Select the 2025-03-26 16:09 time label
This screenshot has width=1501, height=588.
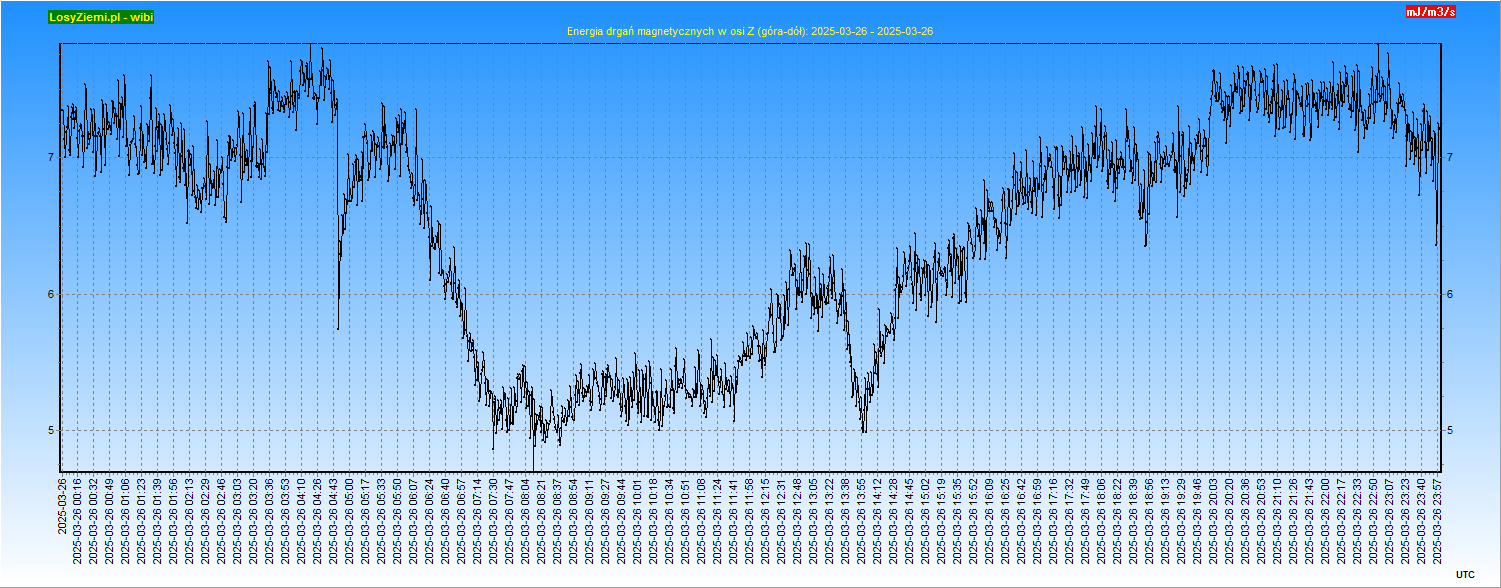[x=990, y=520]
